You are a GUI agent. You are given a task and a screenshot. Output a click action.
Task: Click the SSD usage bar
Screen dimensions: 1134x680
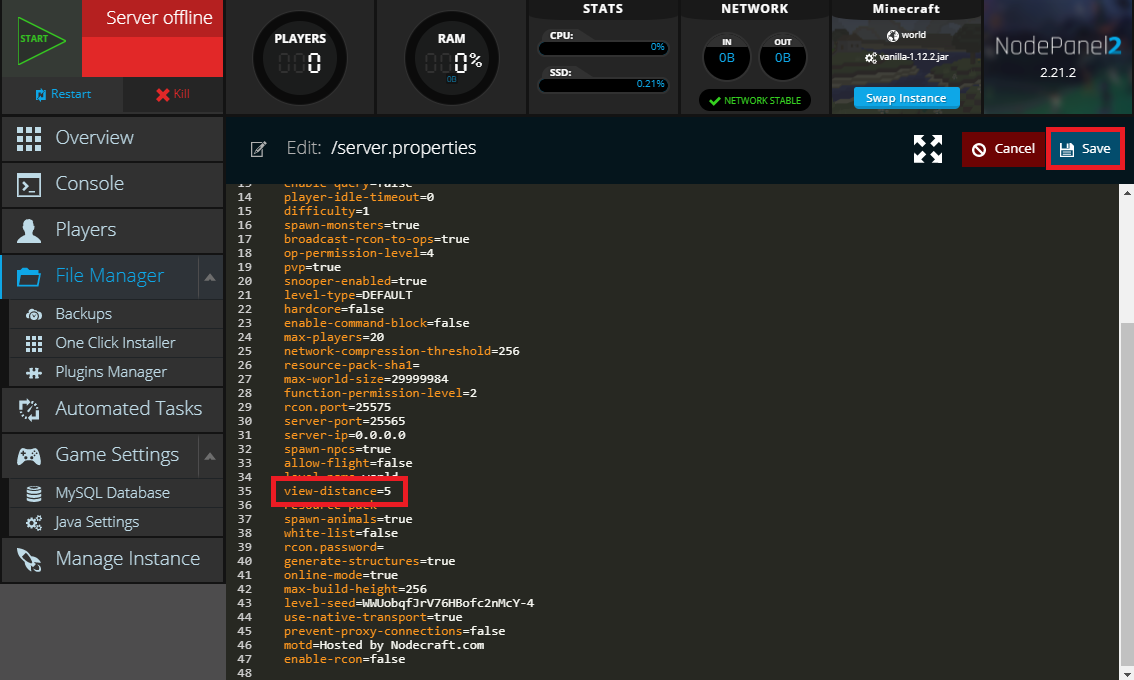(x=603, y=84)
